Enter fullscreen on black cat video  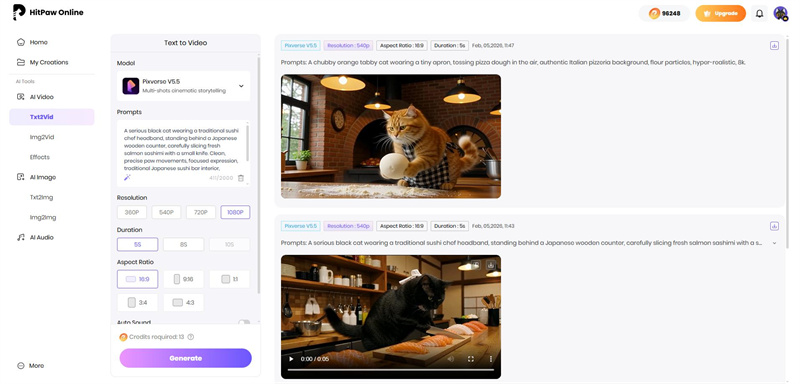pyautogui.click(x=471, y=359)
